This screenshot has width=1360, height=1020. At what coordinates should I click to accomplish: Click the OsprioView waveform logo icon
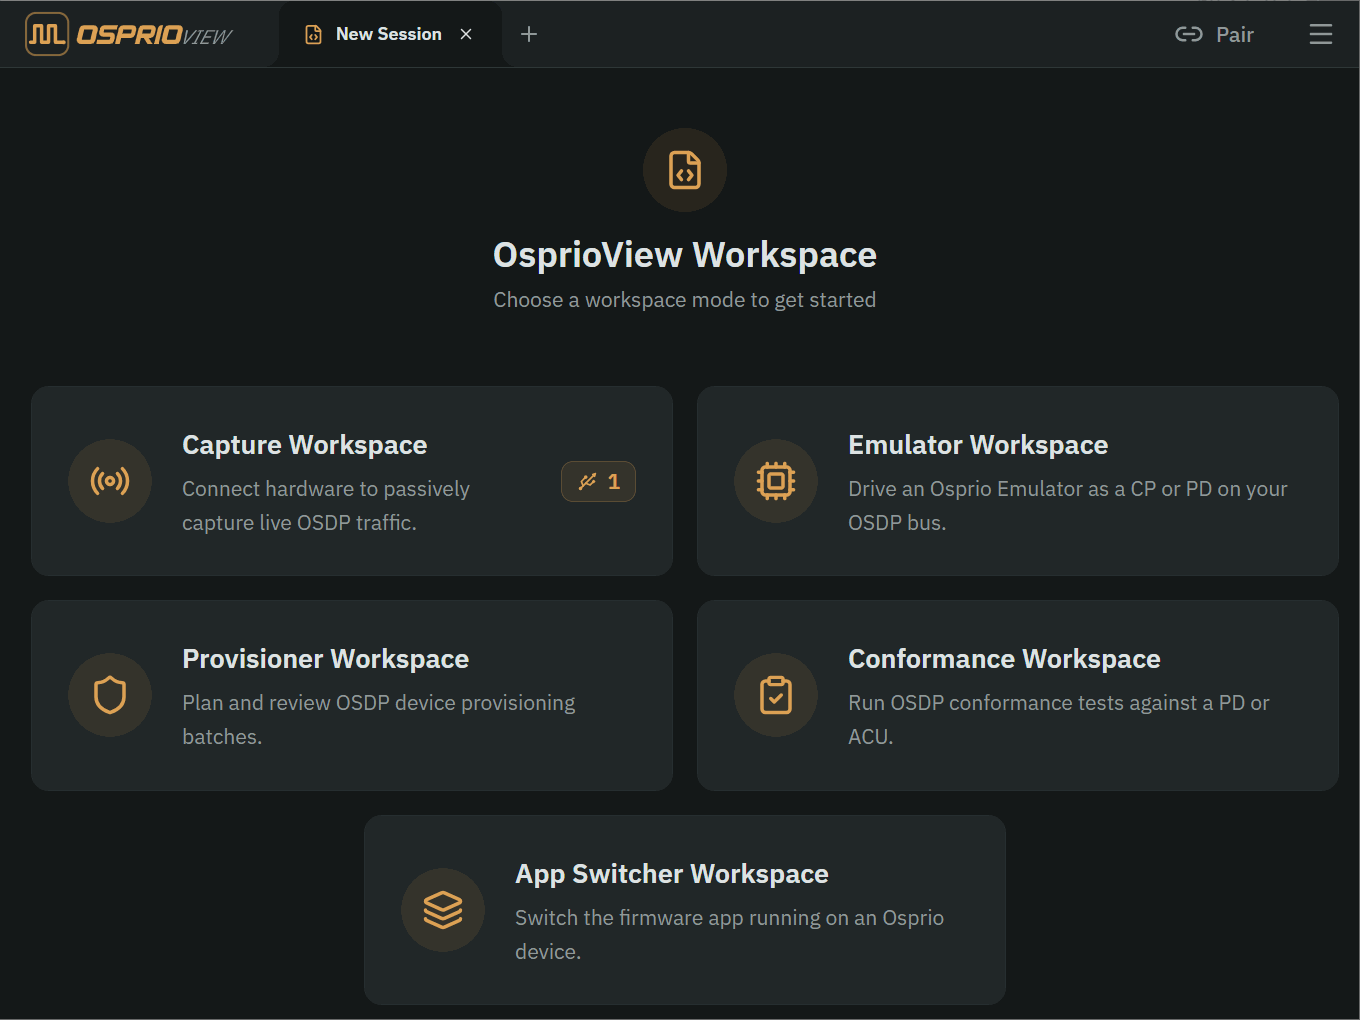(x=47, y=34)
